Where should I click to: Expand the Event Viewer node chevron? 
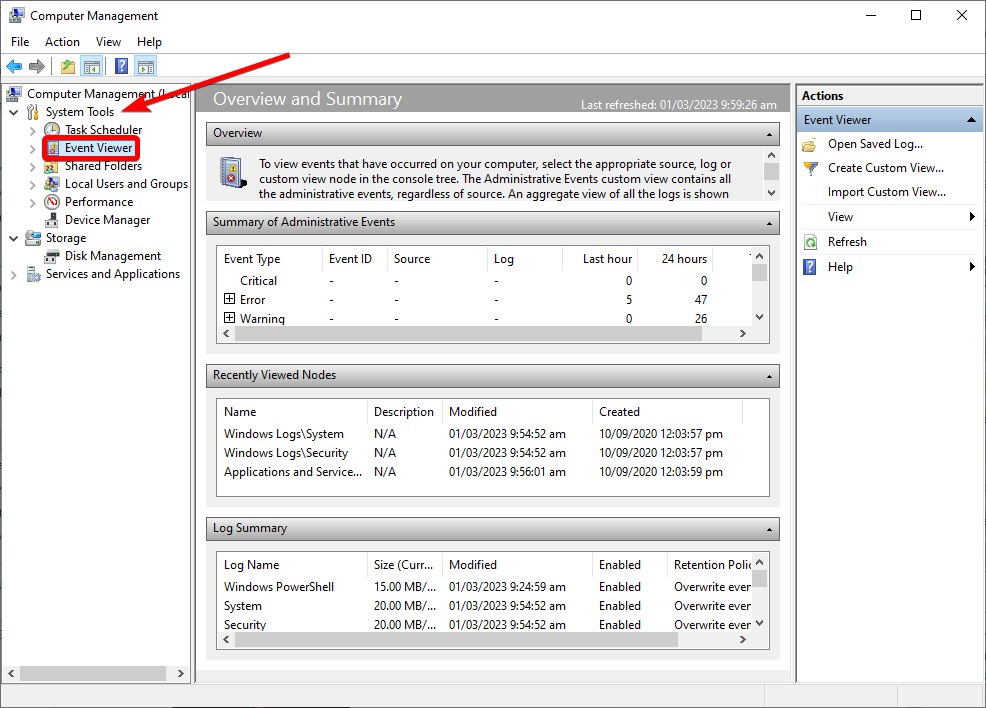[x=33, y=149]
